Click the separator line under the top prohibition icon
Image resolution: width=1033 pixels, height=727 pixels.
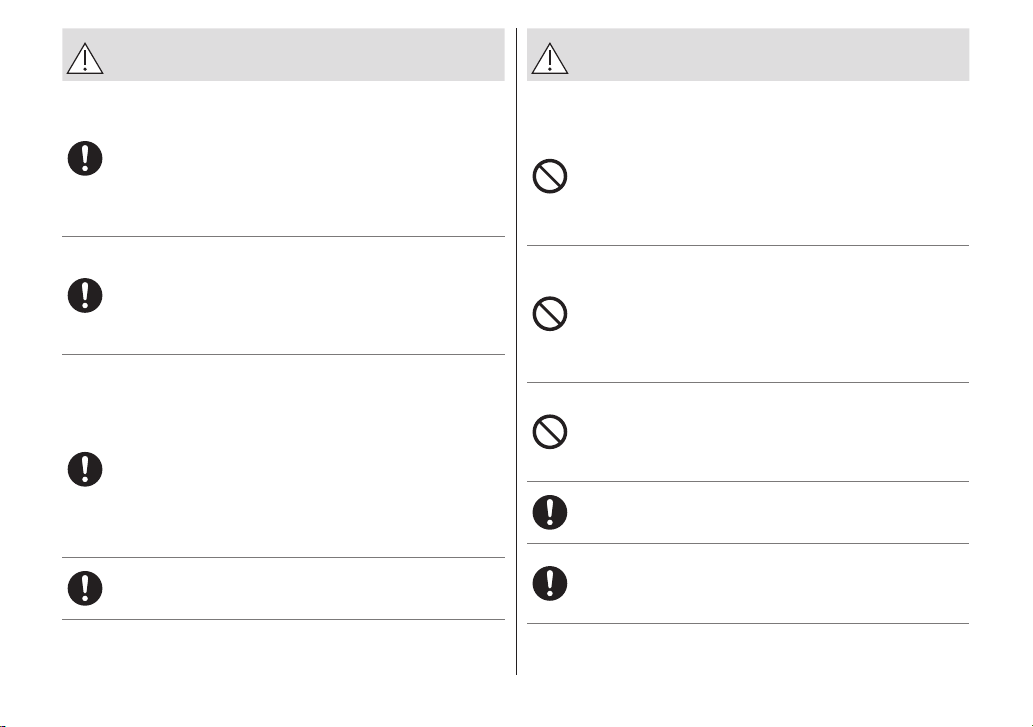(x=748, y=246)
